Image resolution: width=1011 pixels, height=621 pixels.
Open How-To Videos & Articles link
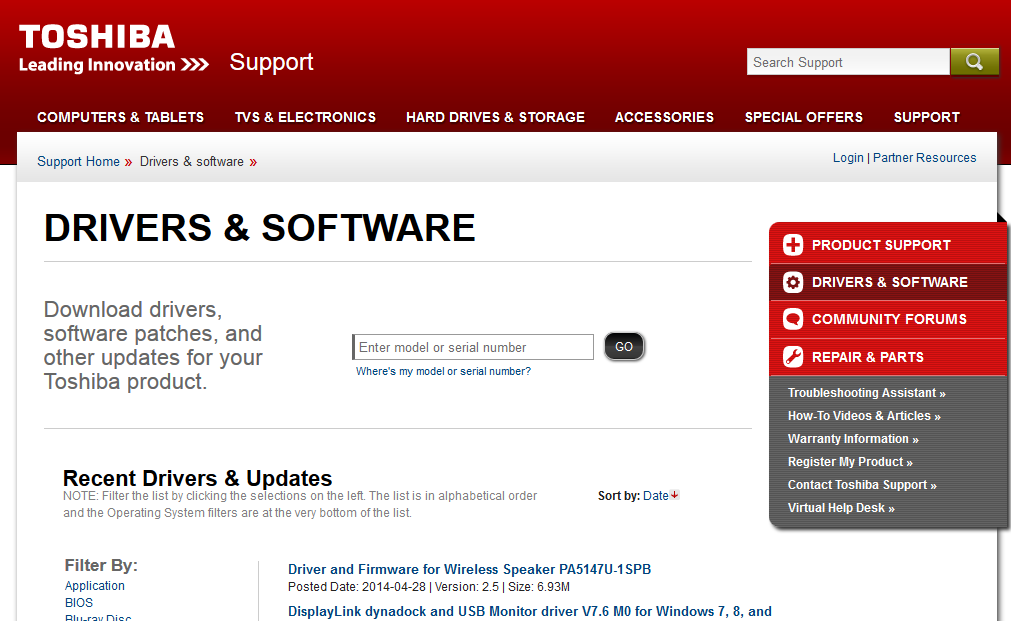[x=864, y=416]
